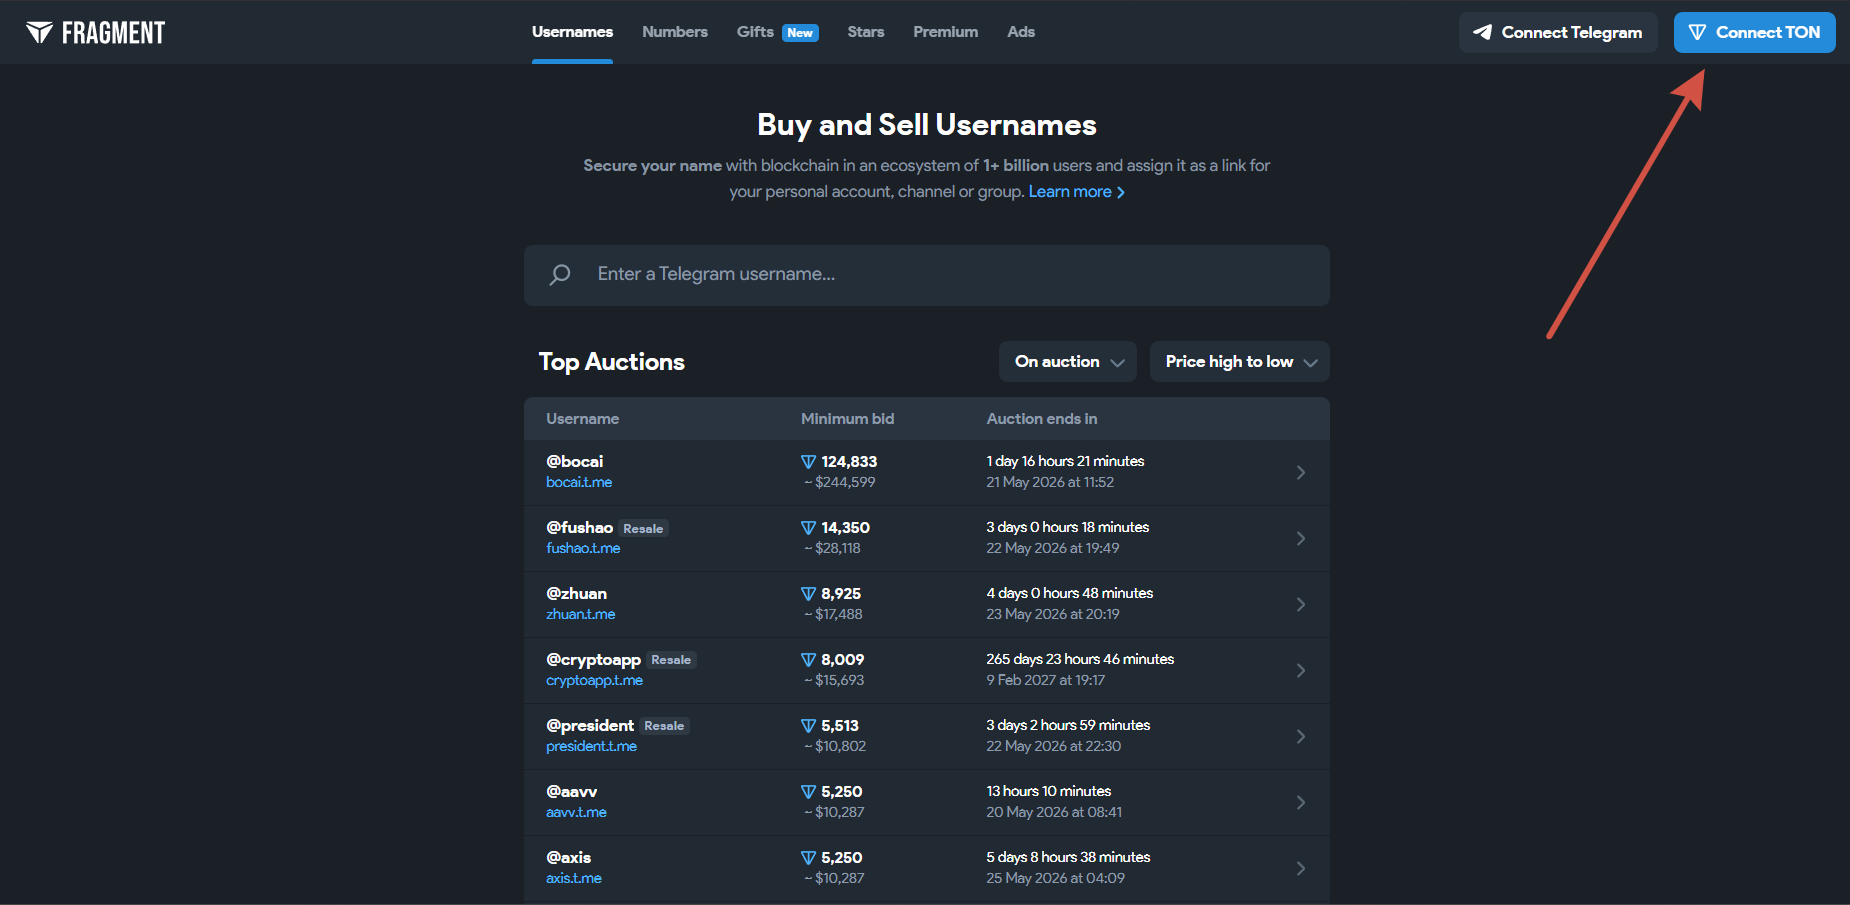
Task: Open the @zhuan row chevron arrow
Action: point(1301,604)
